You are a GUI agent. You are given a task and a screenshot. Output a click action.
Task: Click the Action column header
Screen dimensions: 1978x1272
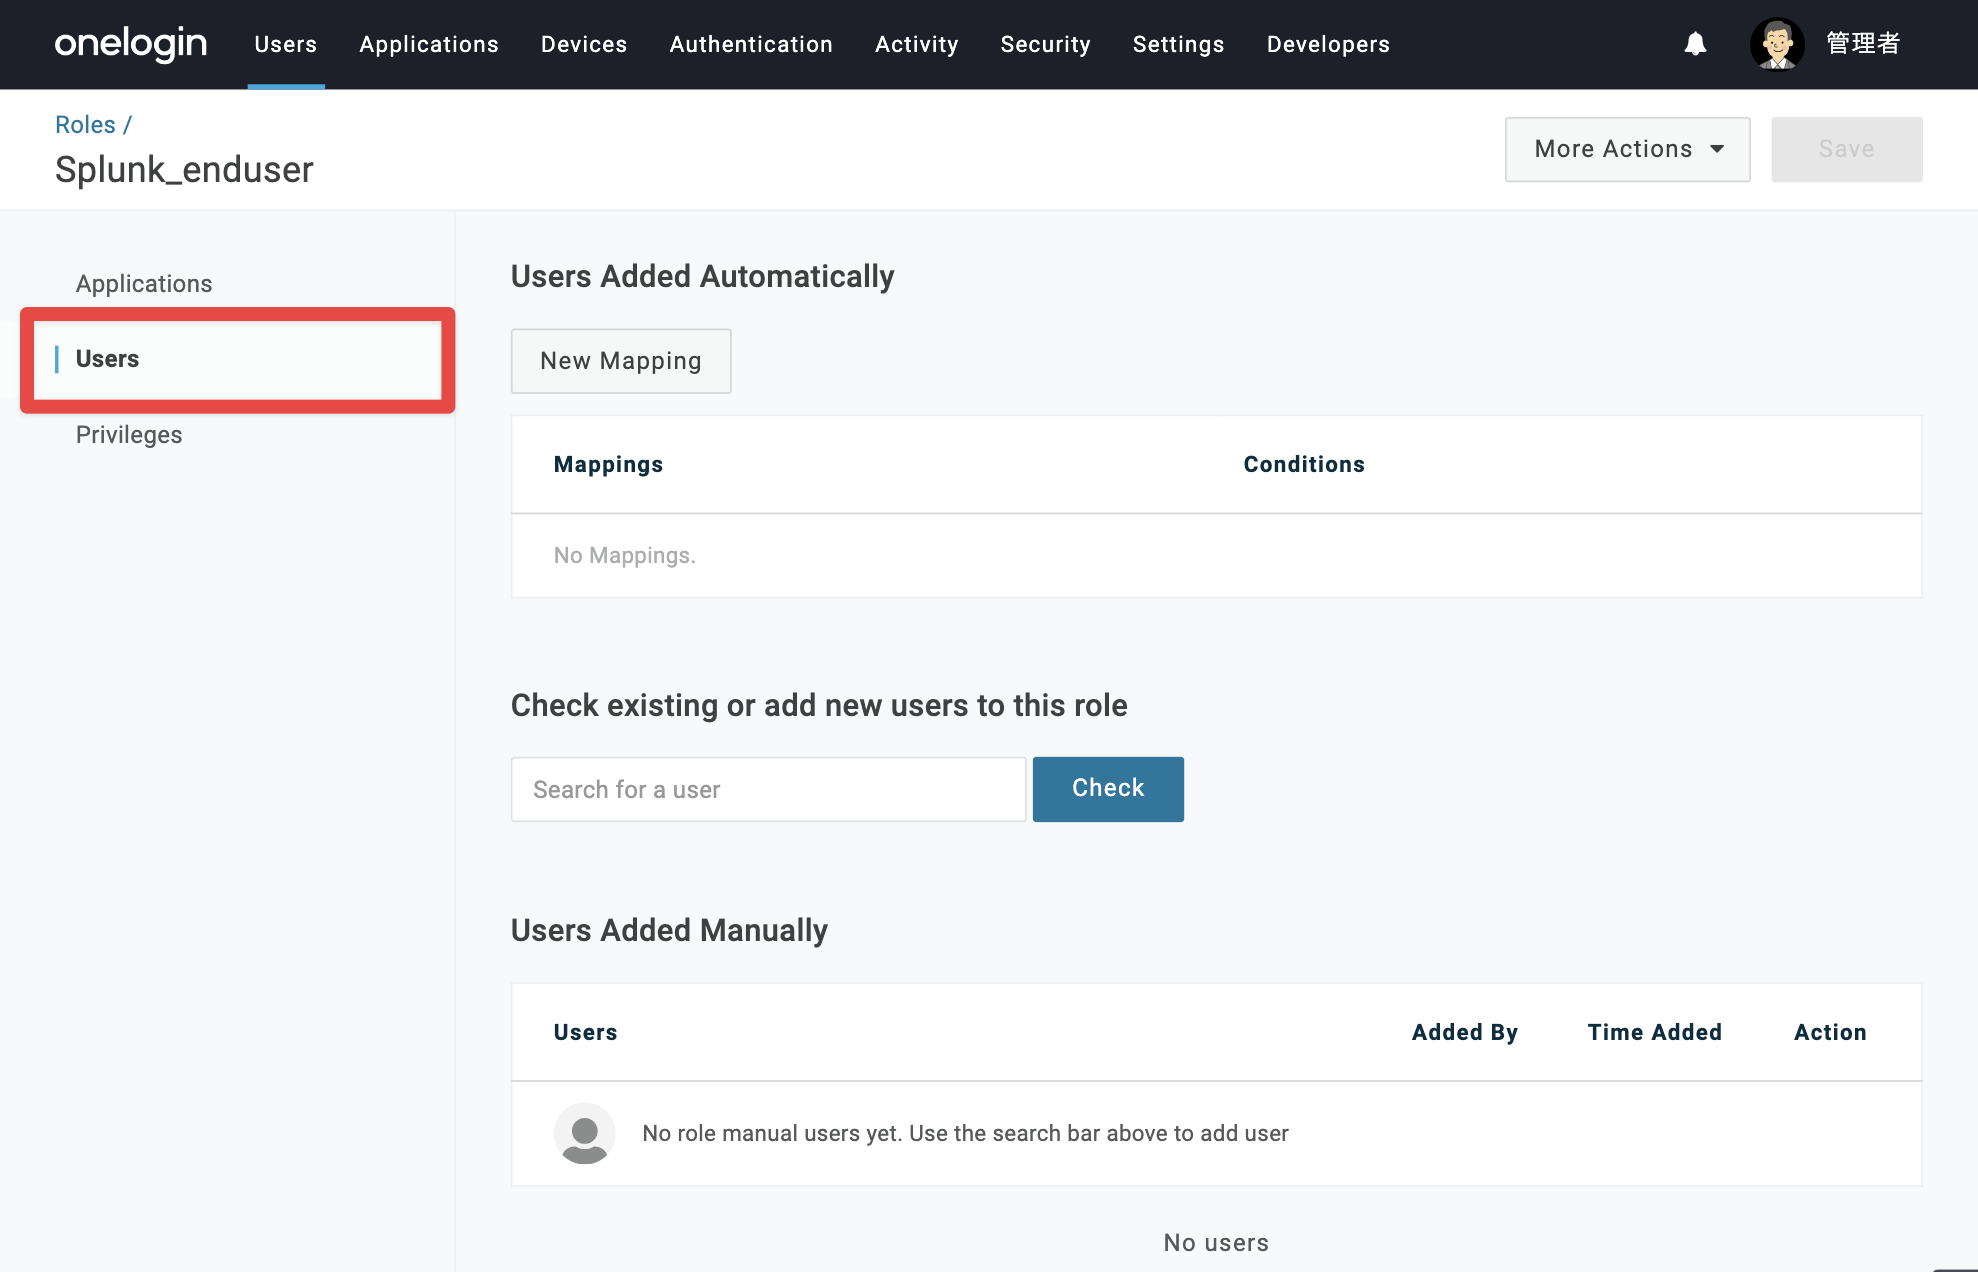[x=1830, y=1032]
